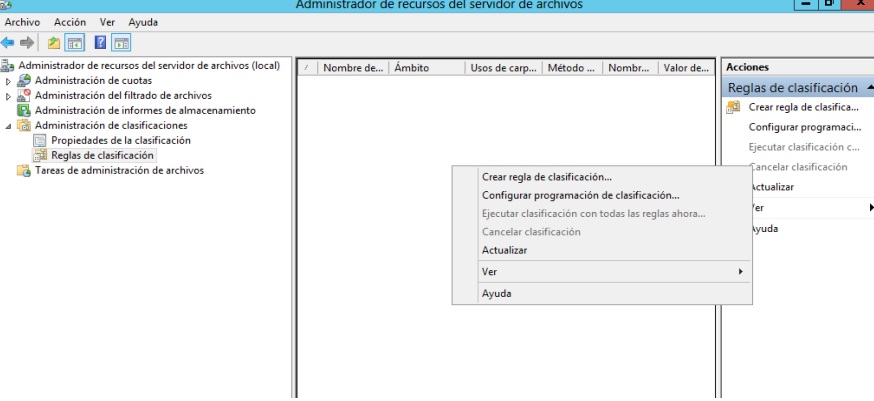Image resolution: width=874 pixels, height=401 pixels.
Task: Select Configurar programación de clasificación menu entry
Action: pos(580,196)
